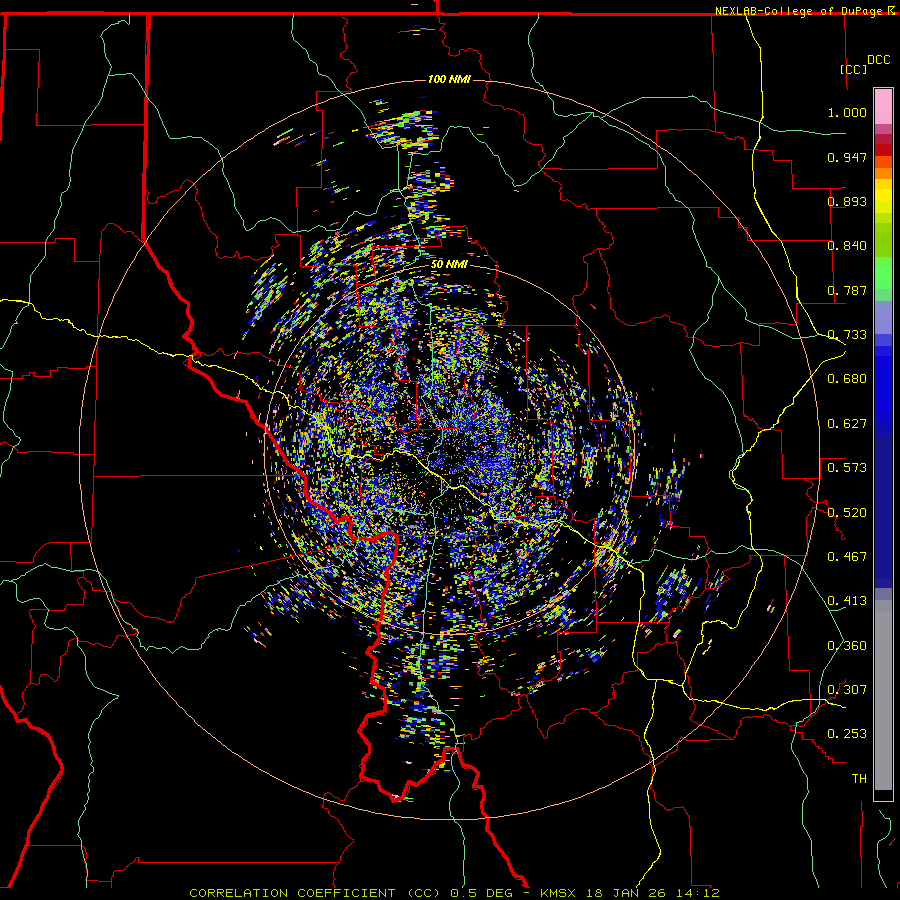
Task: Pick the red color bar segment
Action: [x=883, y=149]
